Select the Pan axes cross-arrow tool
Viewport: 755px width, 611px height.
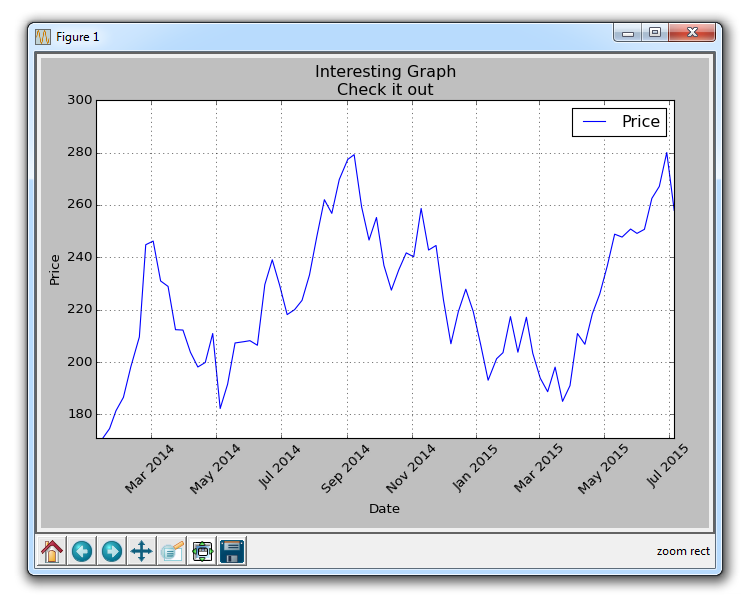[142, 551]
